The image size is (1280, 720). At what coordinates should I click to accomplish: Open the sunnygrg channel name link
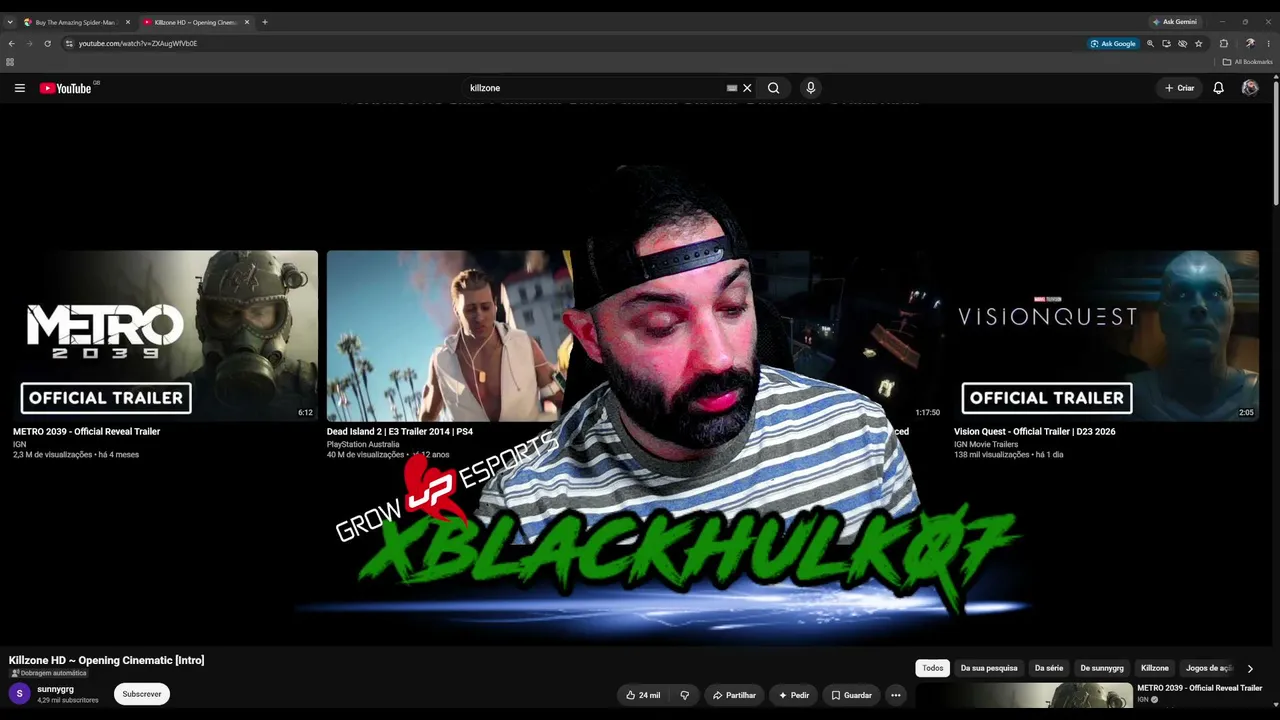pos(55,689)
